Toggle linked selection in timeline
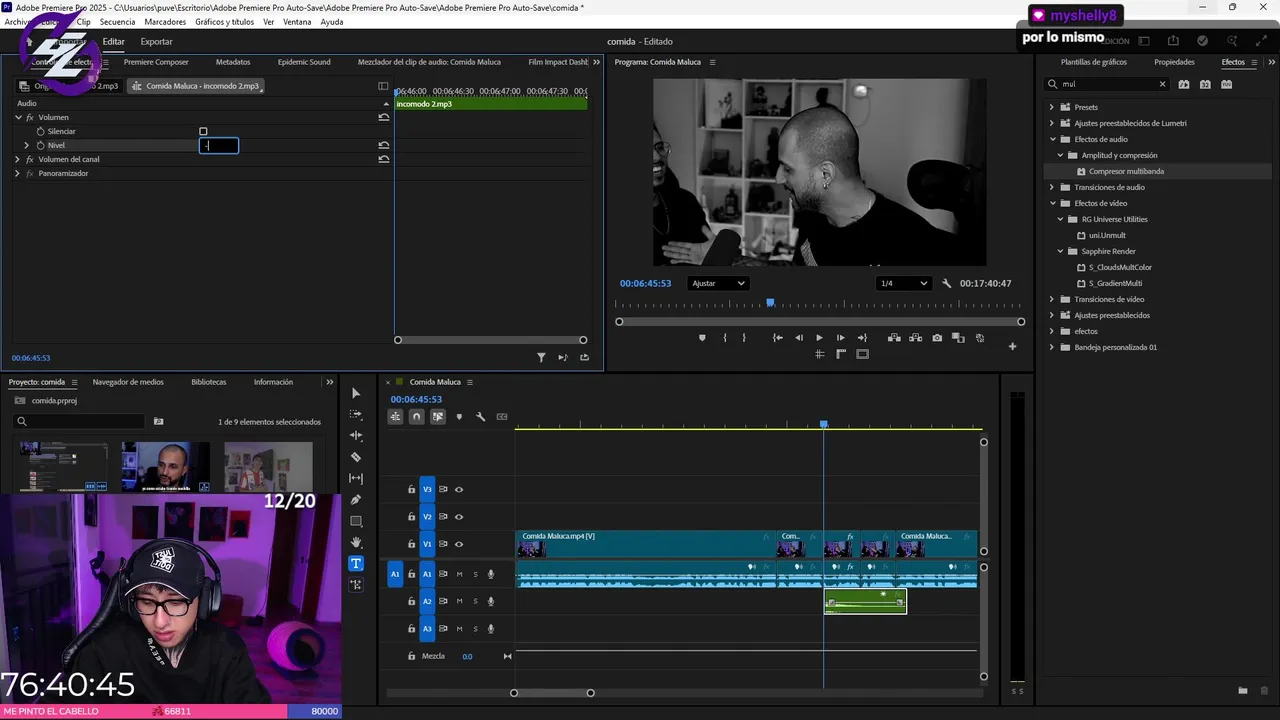The image size is (1280, 720). [438, 416]
